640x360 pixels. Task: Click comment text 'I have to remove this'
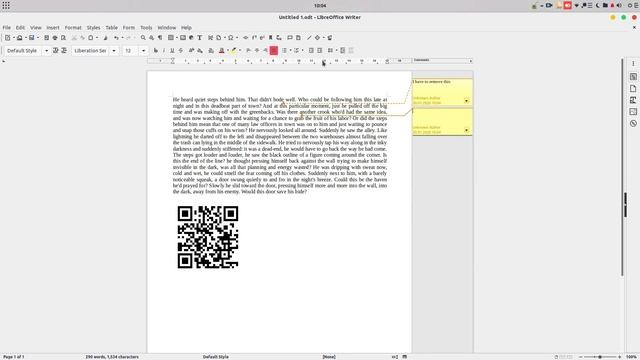[431, 82]
